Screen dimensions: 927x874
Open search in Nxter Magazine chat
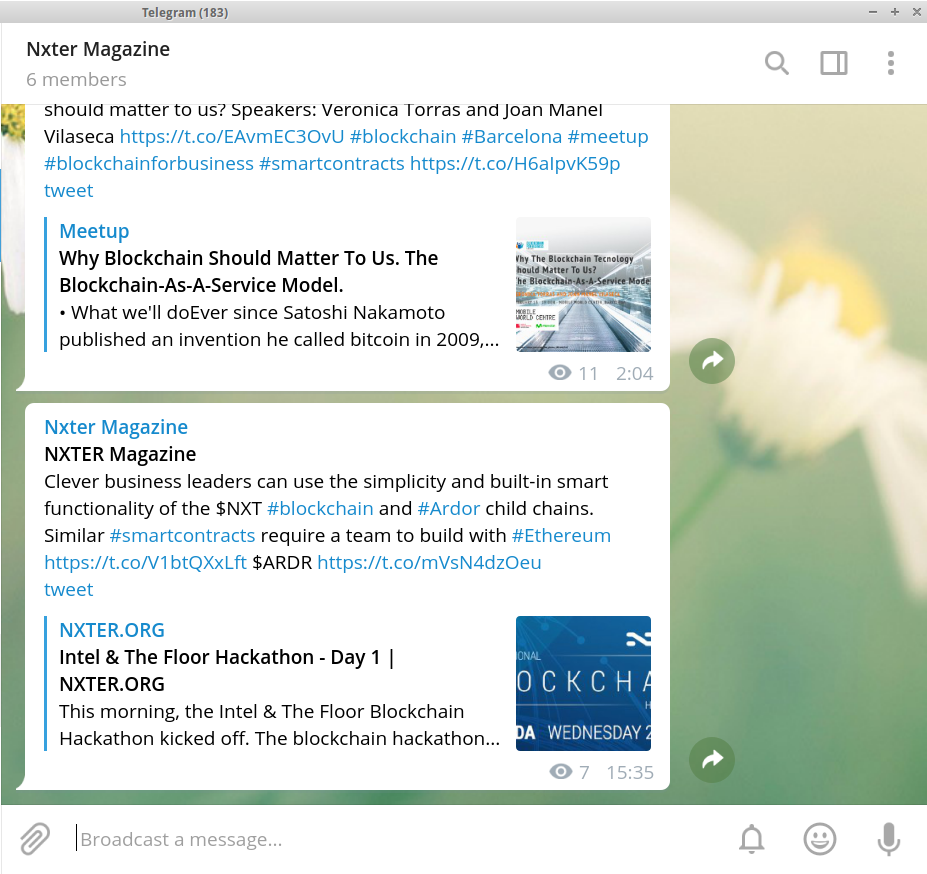(x=776, y=63)
